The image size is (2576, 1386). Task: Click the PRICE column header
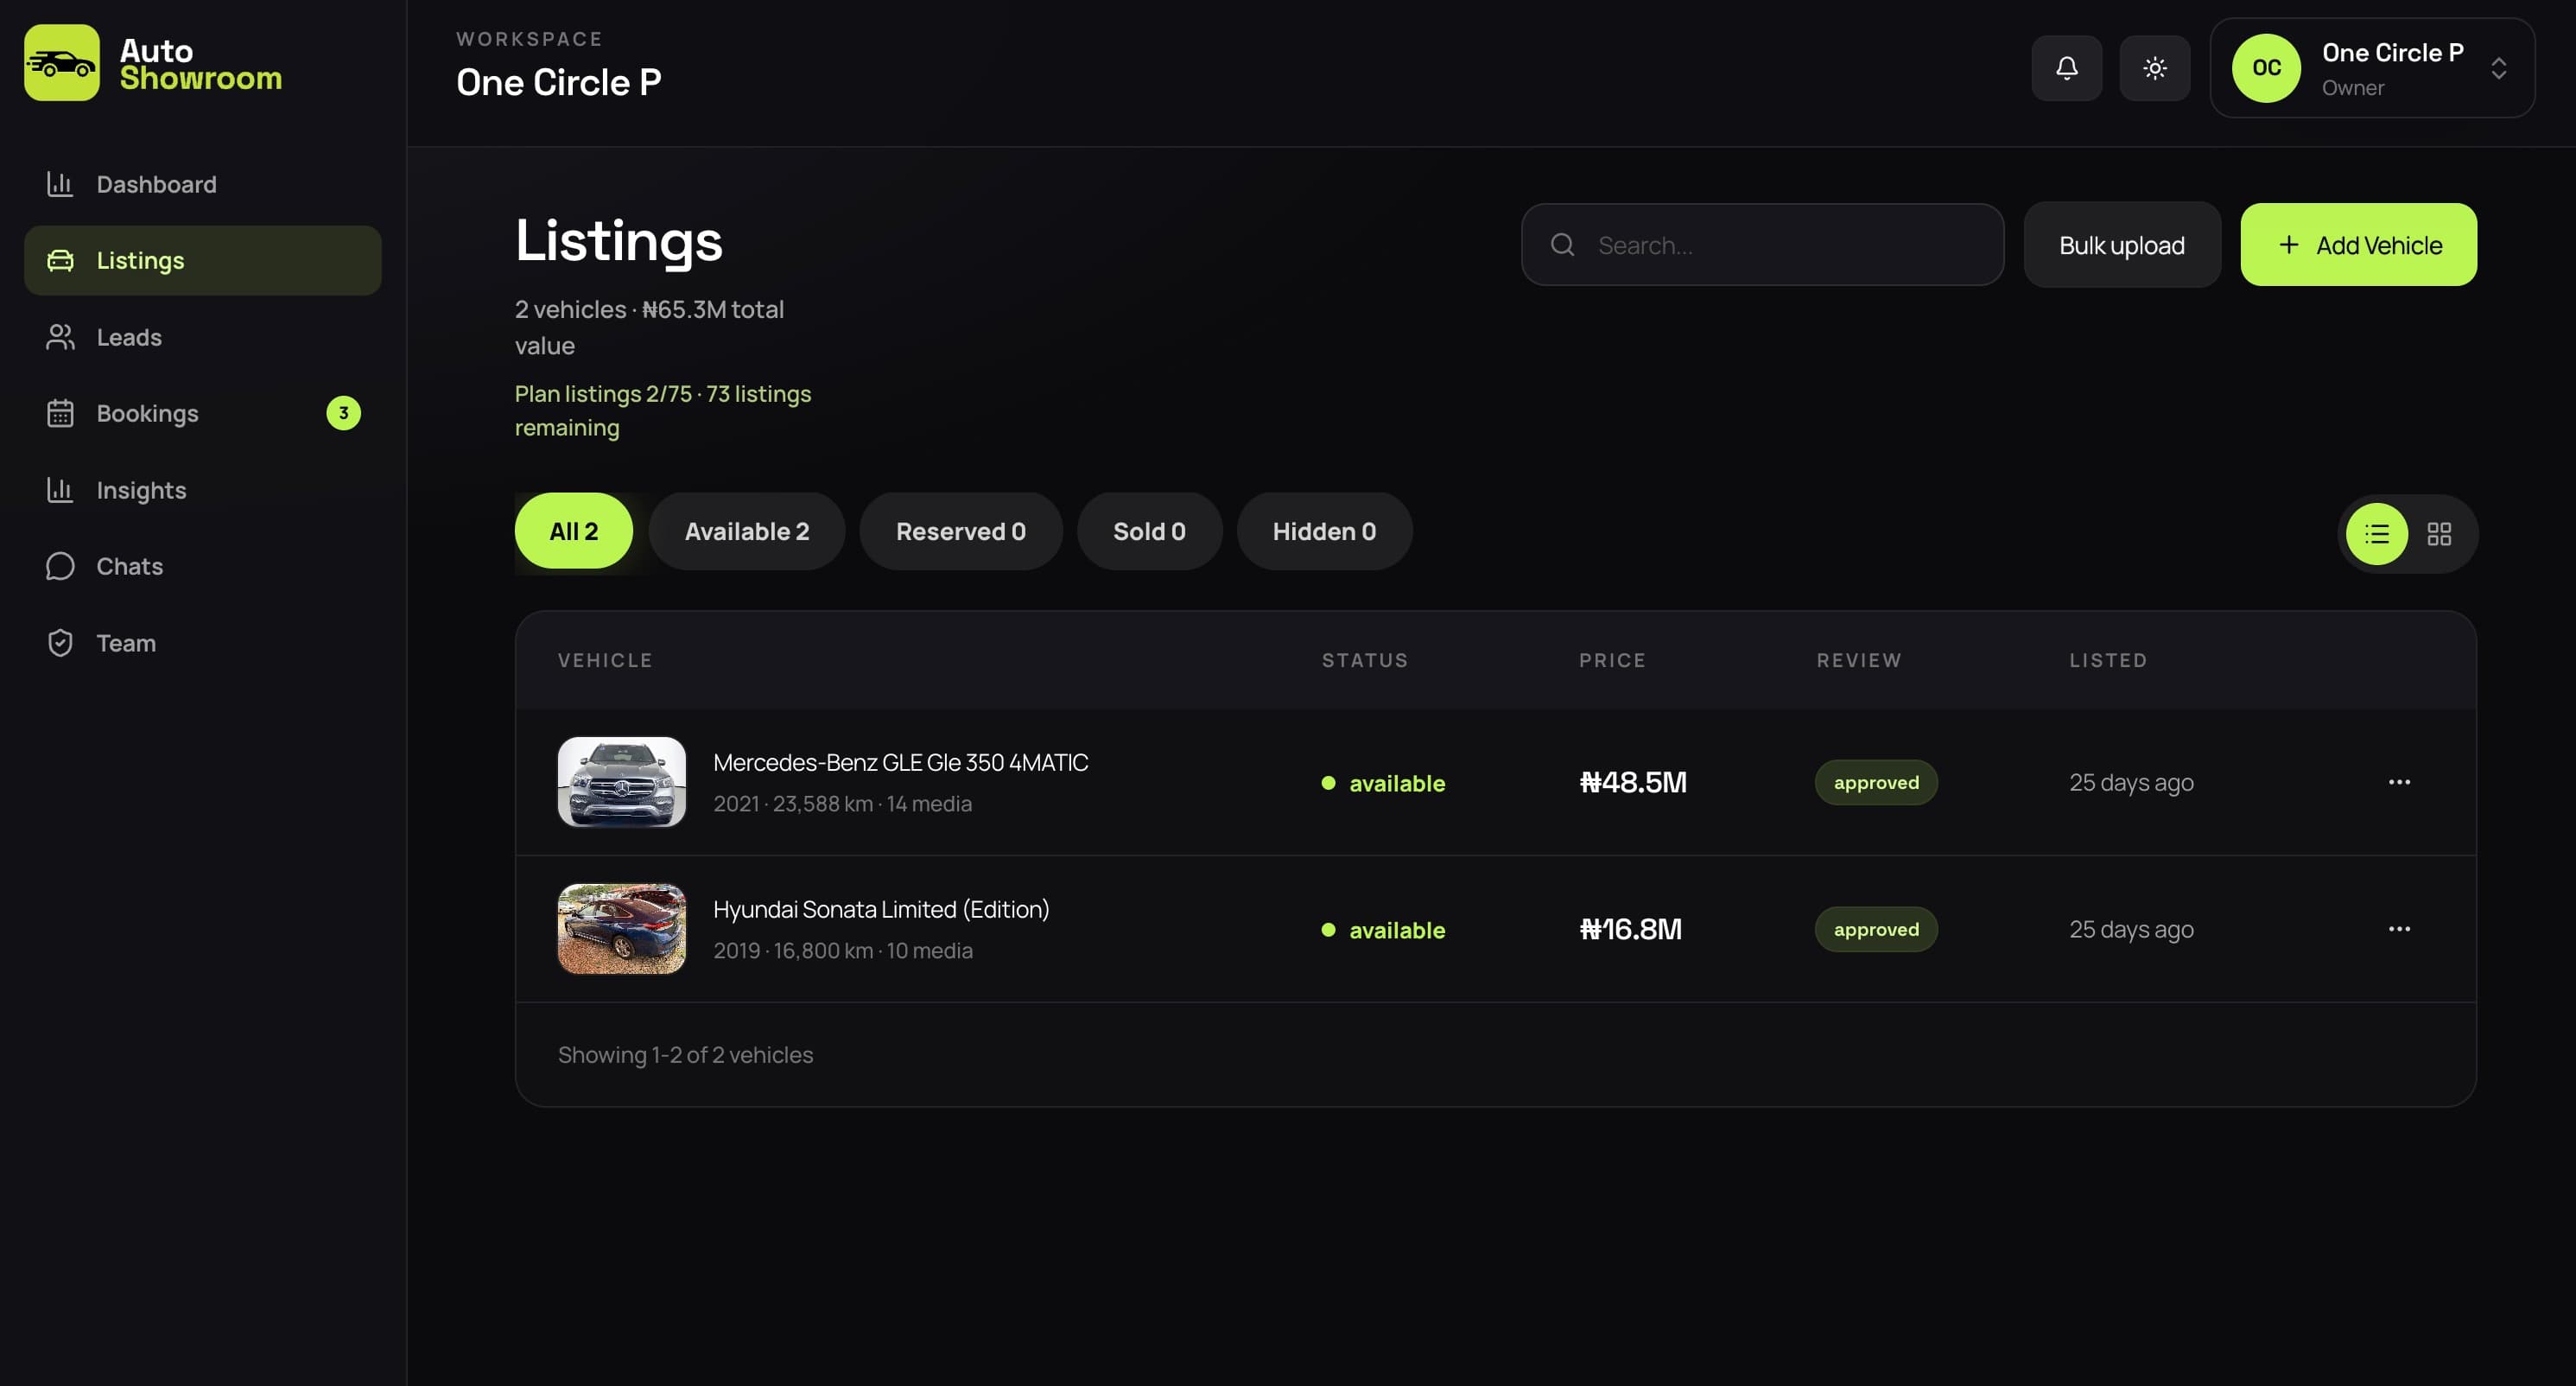pyautogui.click(x=1612, y=660)
